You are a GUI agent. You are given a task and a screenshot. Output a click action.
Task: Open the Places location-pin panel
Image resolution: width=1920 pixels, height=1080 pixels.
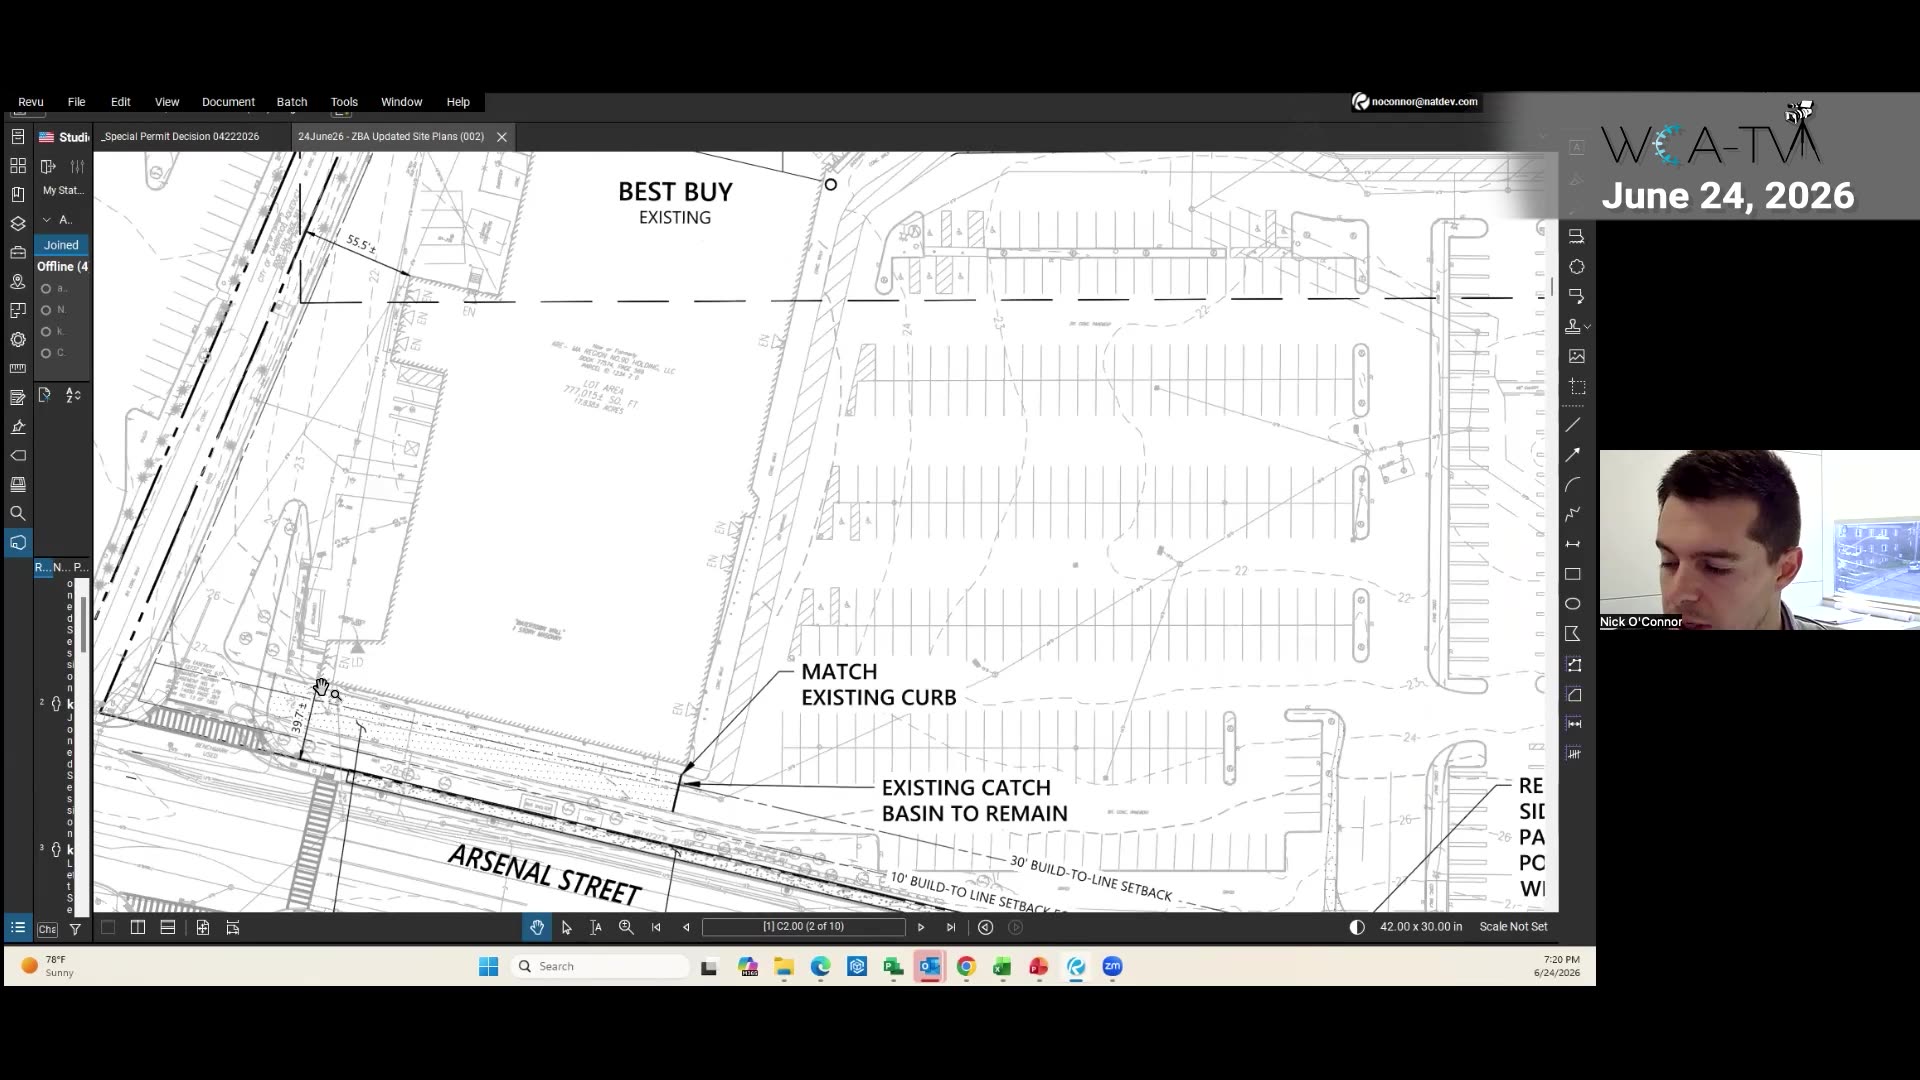coord(18,281)
